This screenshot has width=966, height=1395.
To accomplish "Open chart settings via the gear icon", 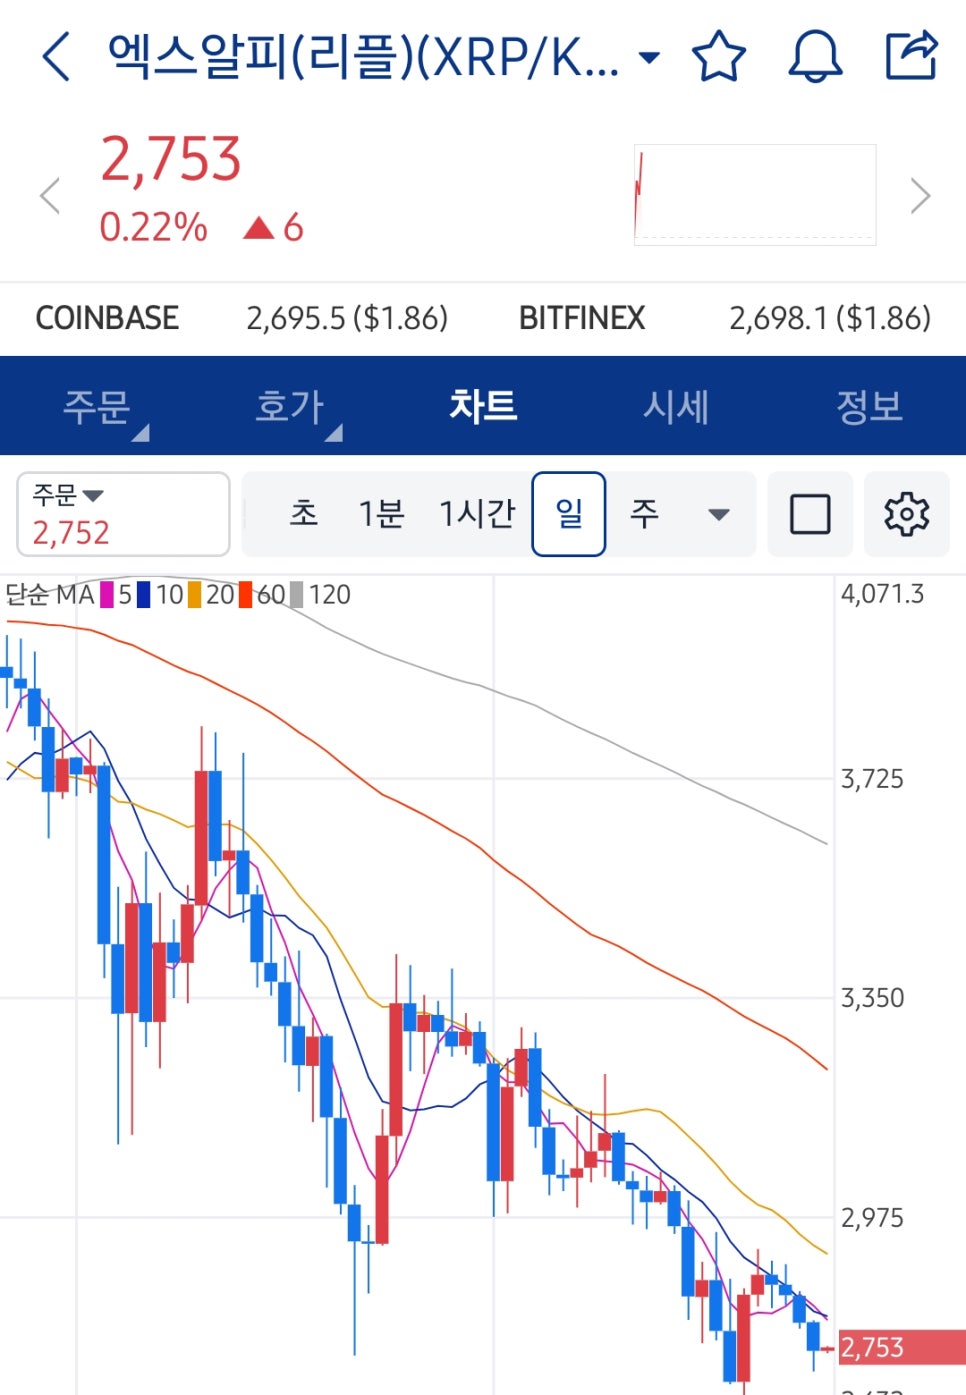I will click(x=905, y=514).
